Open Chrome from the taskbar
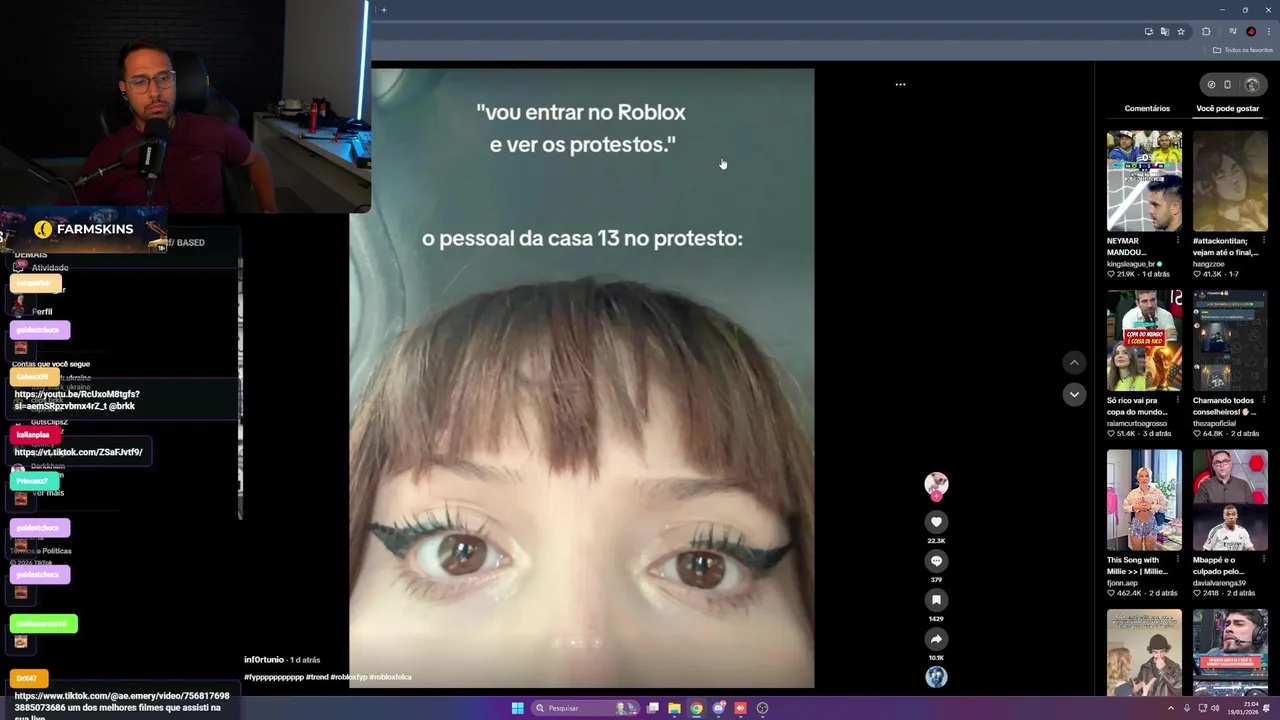The height and width of the screenshot is (720, 1280). click(696, 708)
